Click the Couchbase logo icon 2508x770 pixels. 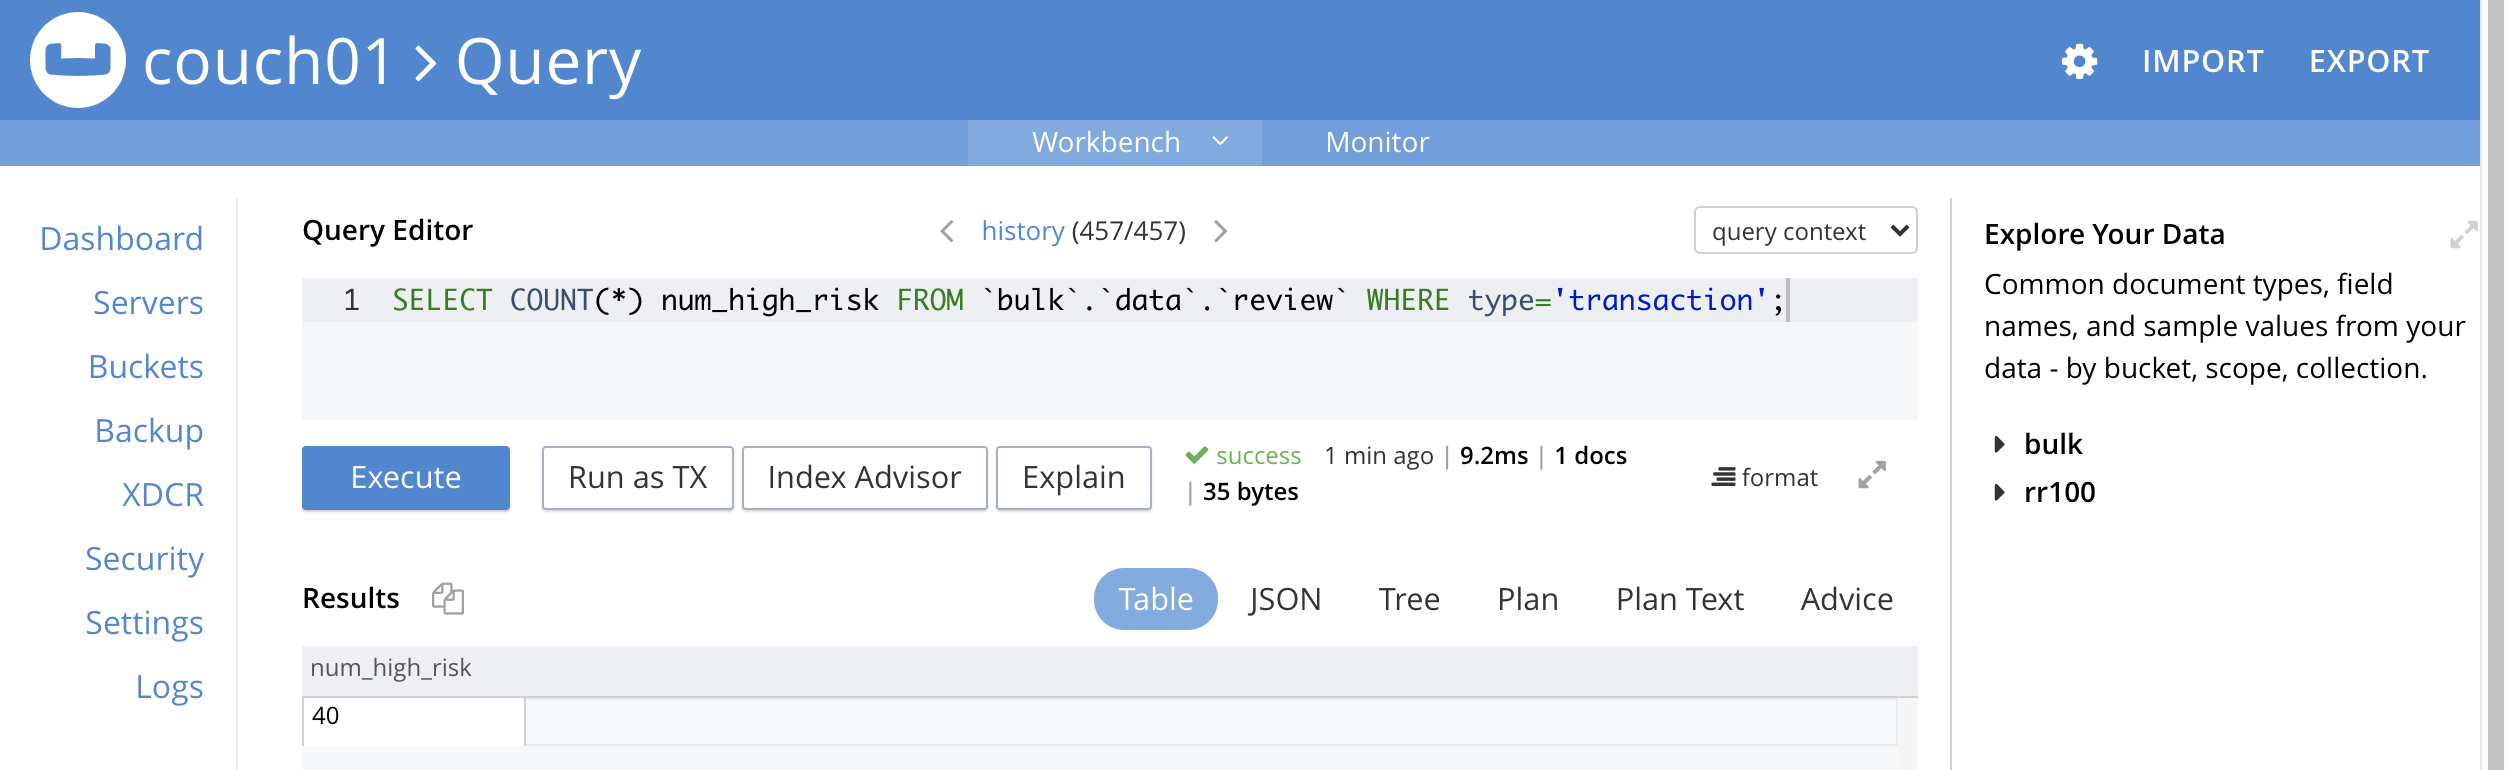pos(78,60)
